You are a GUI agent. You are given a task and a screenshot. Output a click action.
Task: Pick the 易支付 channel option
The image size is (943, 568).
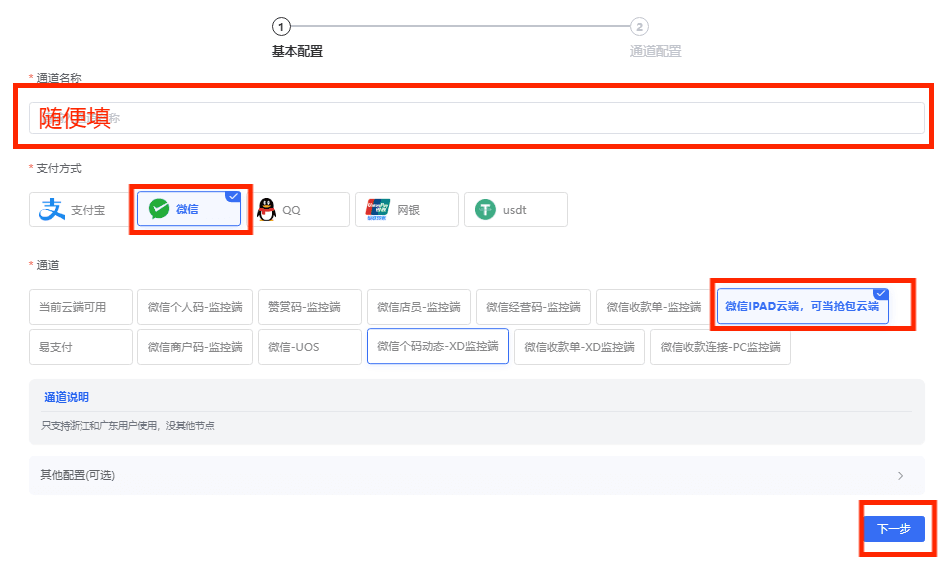point(81,347)
